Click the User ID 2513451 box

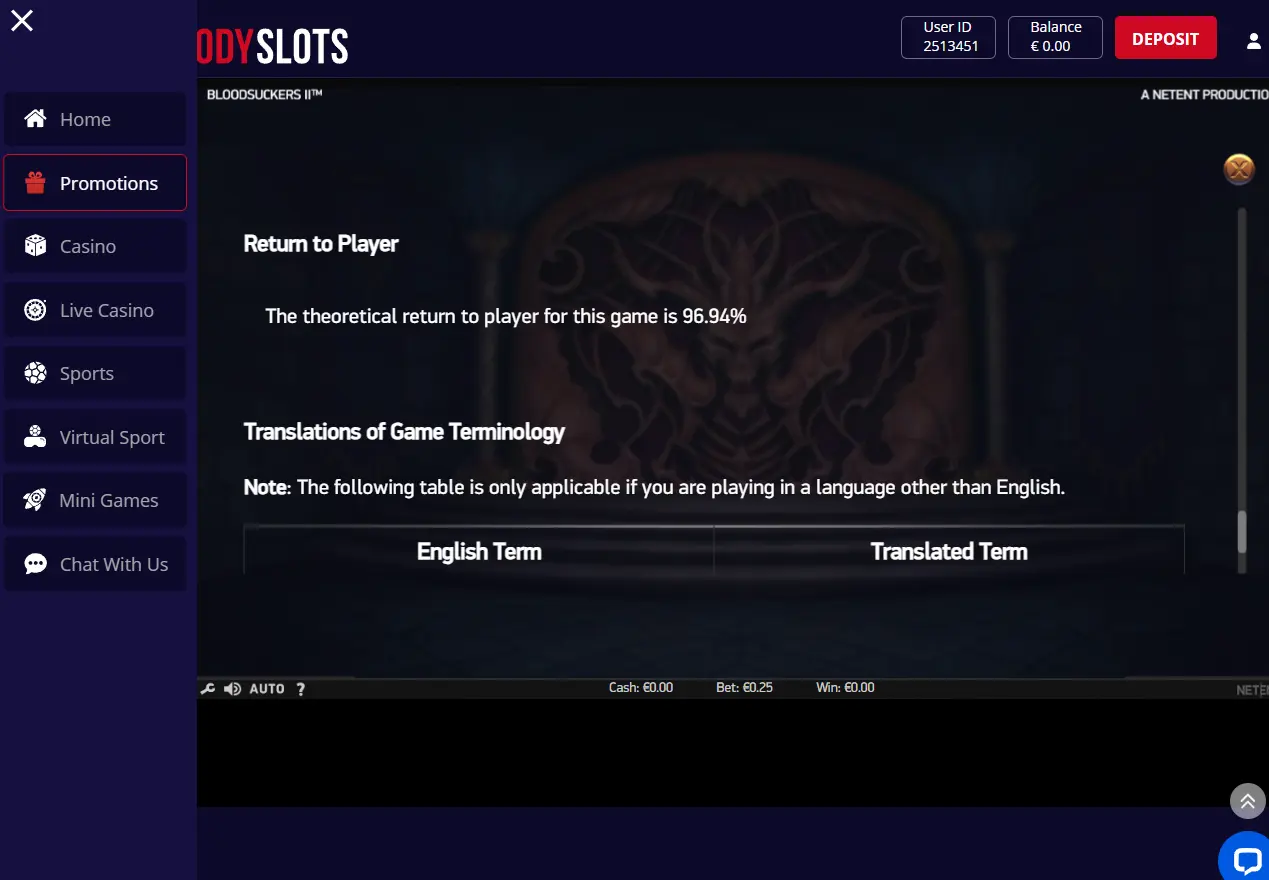pos(948,37)
